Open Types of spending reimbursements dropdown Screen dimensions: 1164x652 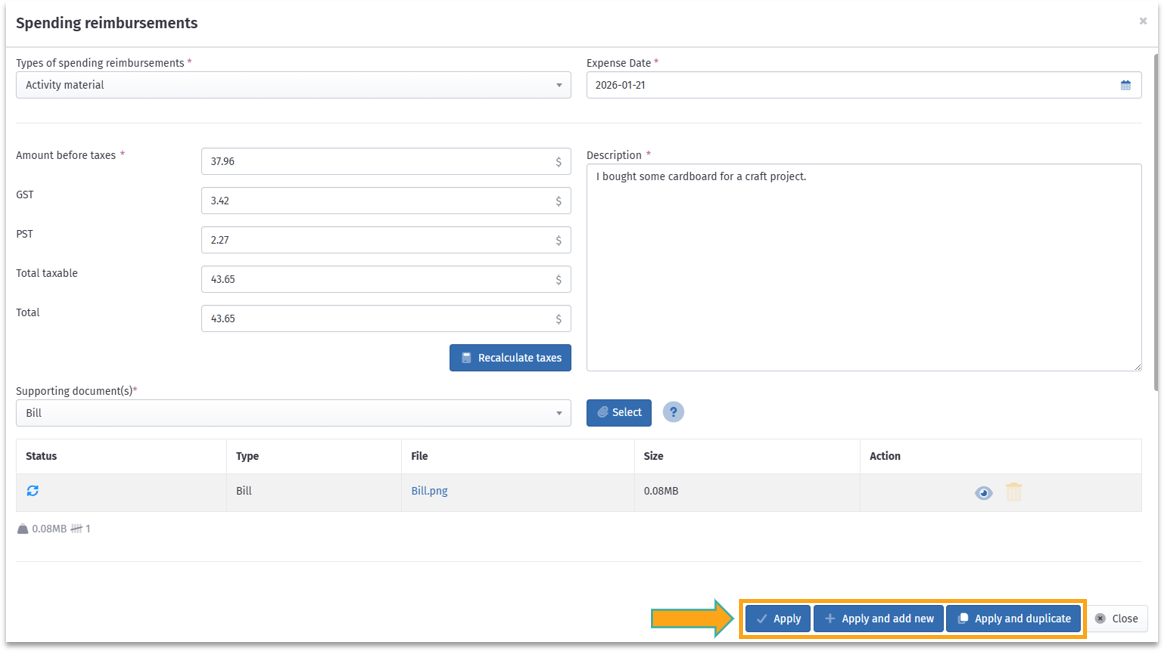(x=293, y=85)
